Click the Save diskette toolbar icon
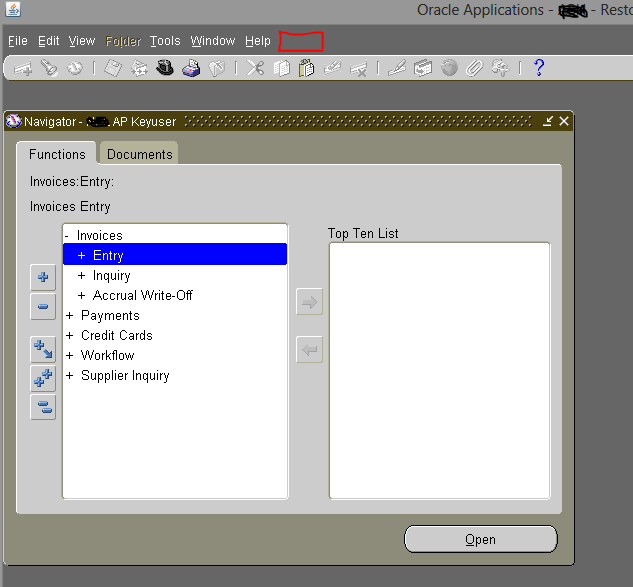 (x=113, y=68)
